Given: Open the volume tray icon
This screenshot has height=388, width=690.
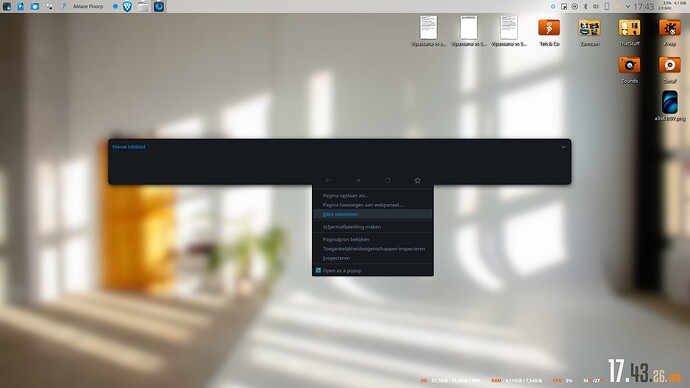Looking at the screenshot, I should [596, 7].
